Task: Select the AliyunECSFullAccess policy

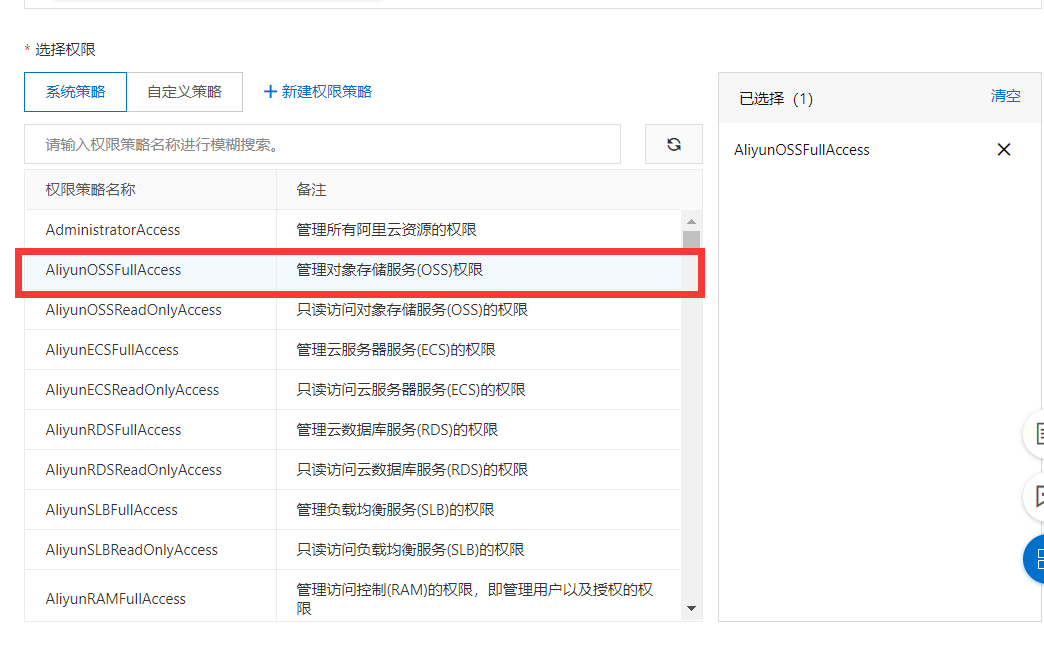Action: point(353,349)
